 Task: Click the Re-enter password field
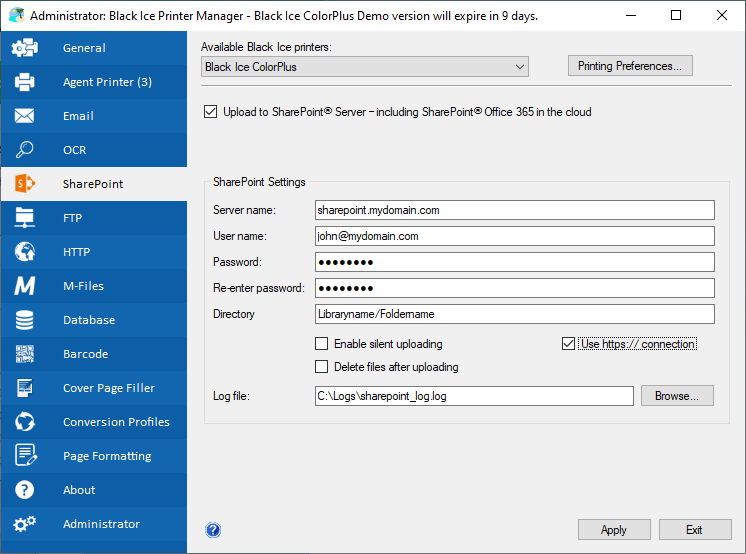pos(515,288)
